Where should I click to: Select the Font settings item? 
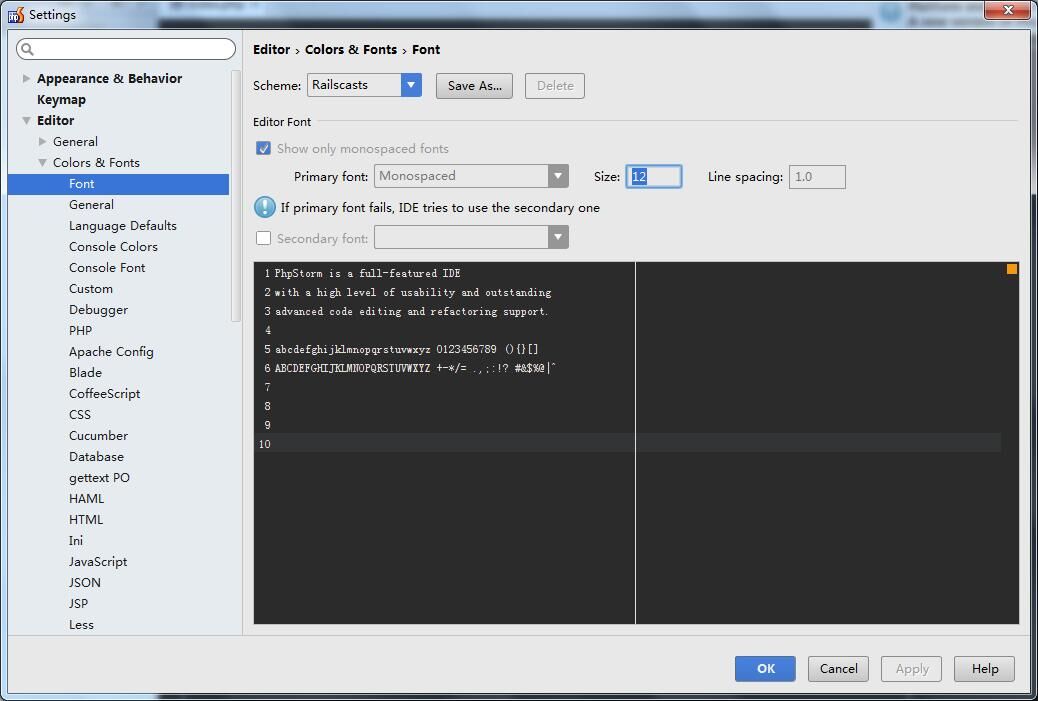click(x=118, y=184)
